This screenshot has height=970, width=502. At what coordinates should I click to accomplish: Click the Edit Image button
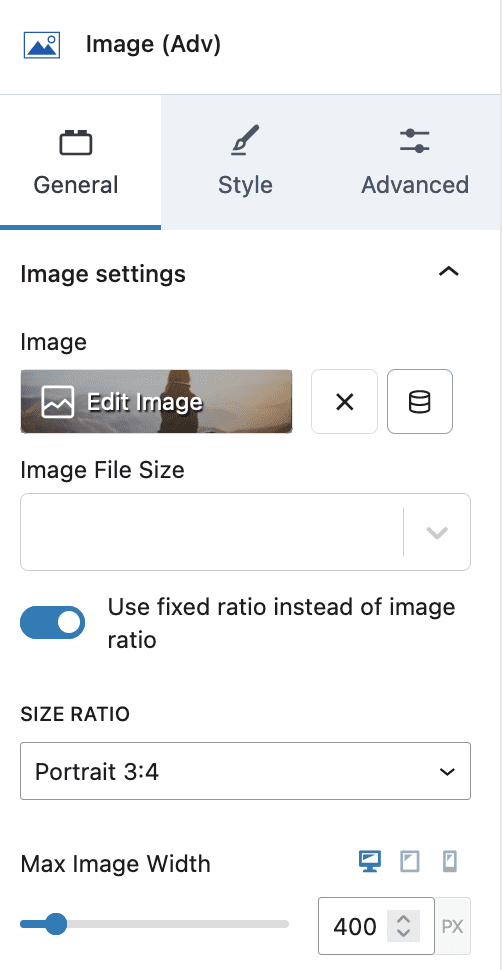point(156,401)
